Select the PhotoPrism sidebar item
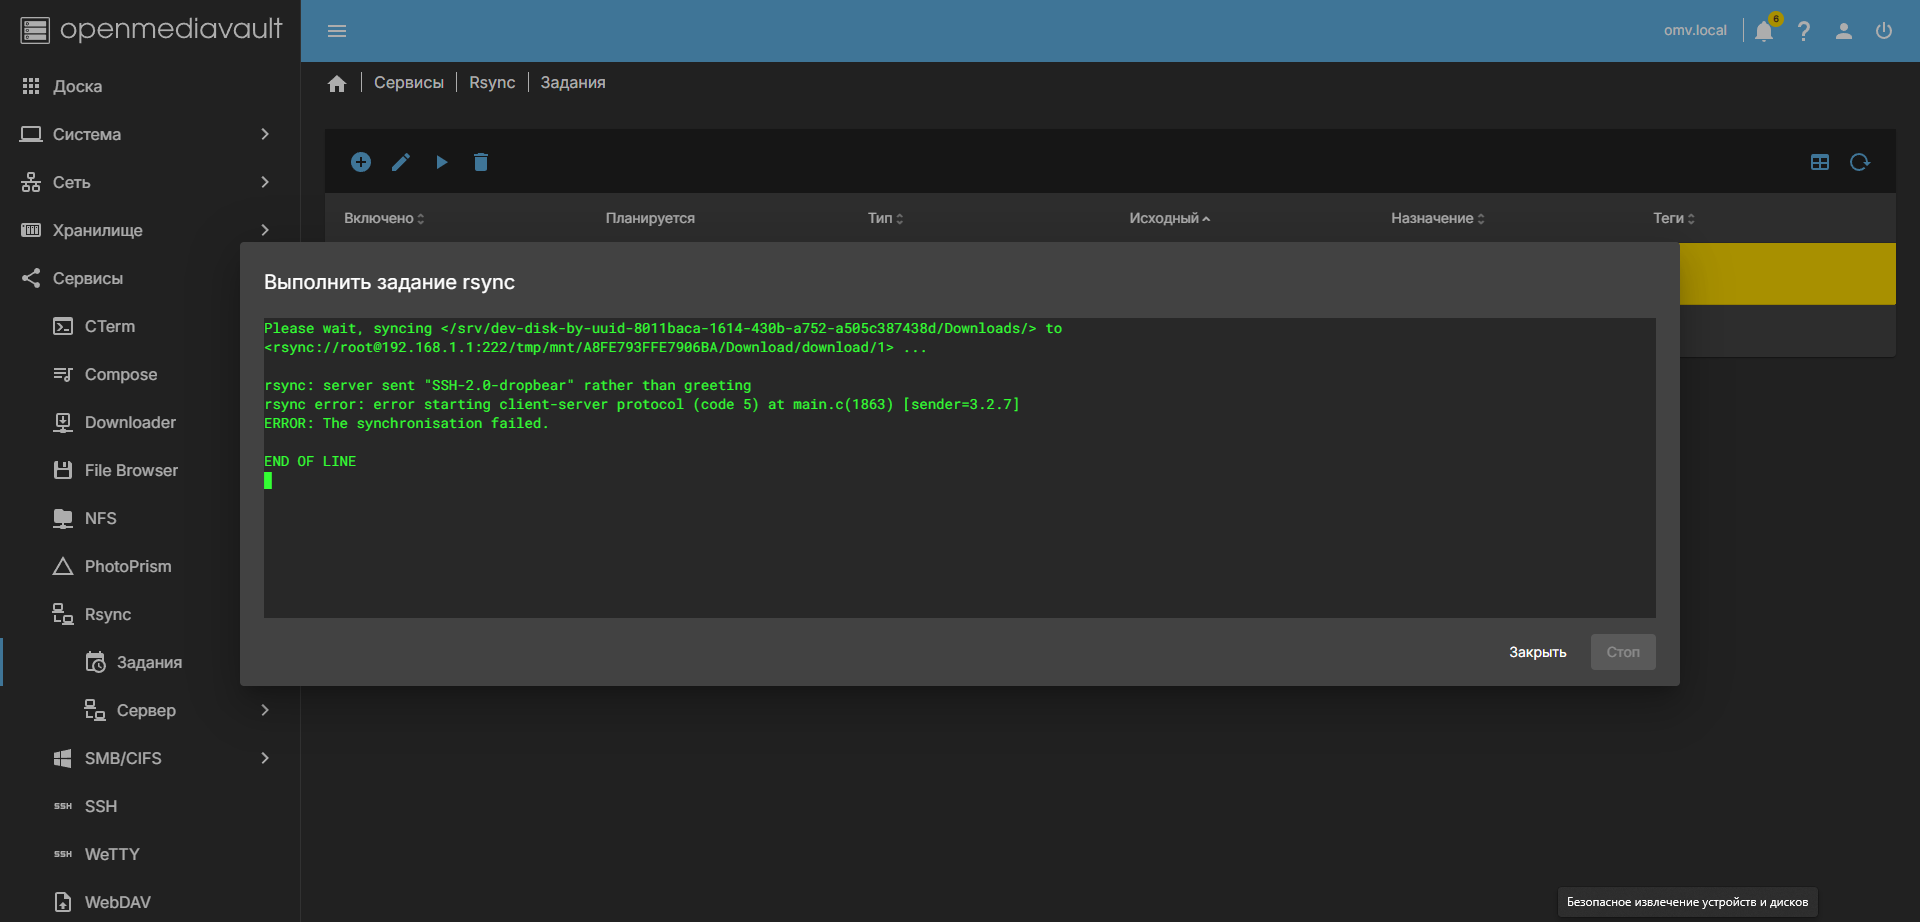Screen dimensions: 1920x922 (x=128, y=566)
